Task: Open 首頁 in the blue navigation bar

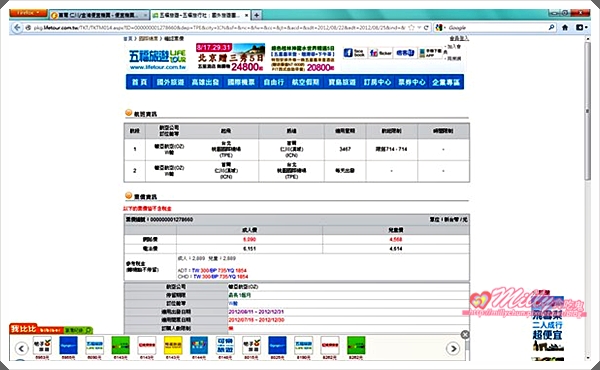Action: [x=140, y=82]
